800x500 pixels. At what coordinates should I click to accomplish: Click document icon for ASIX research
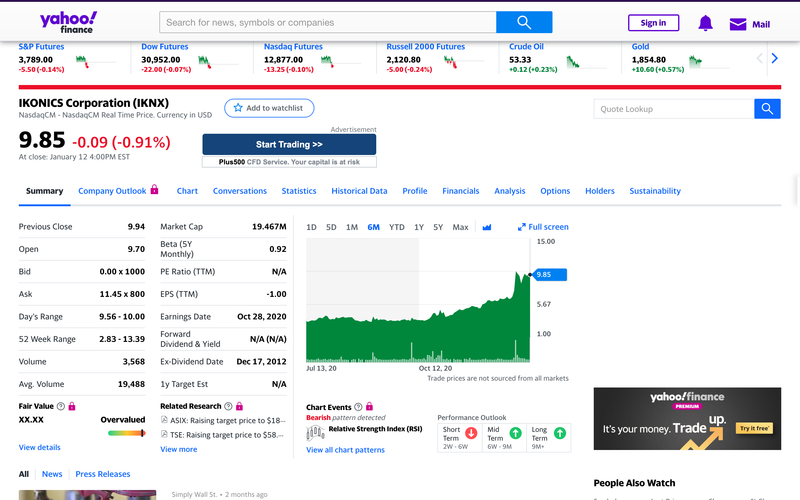pyautogui.click(x=164, y=420)
